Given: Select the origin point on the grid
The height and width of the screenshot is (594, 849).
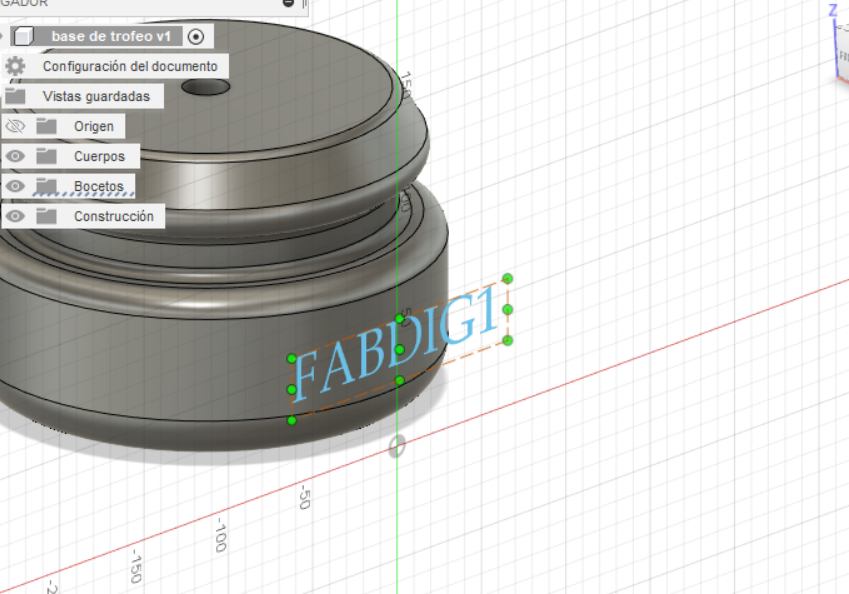Looking at the screenshot, I should coord(397,446).
